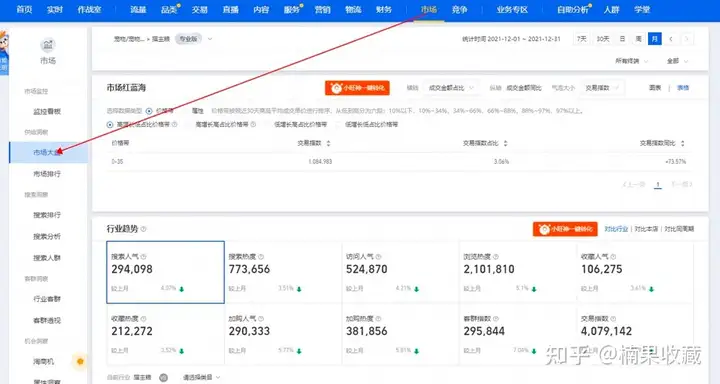Click the 对比行业 link
Image resolution: width=720 pixels, height=384 pixels.
[x=616, y=229]
